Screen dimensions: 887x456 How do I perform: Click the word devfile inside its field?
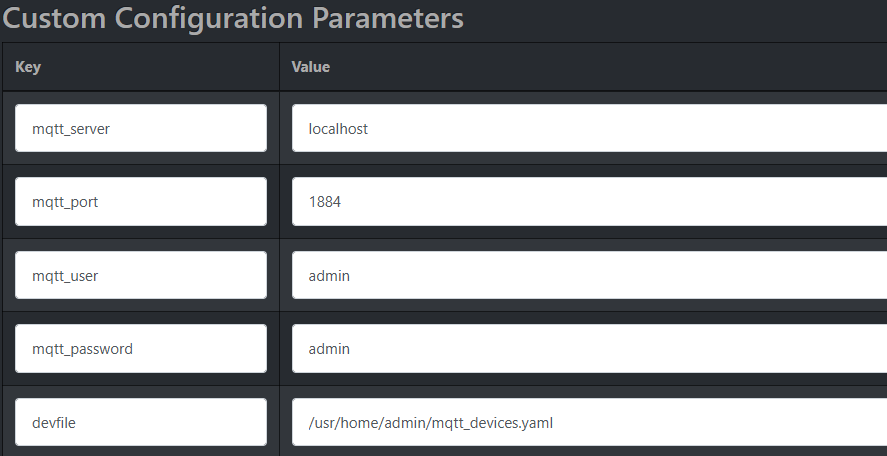point(54,422)
